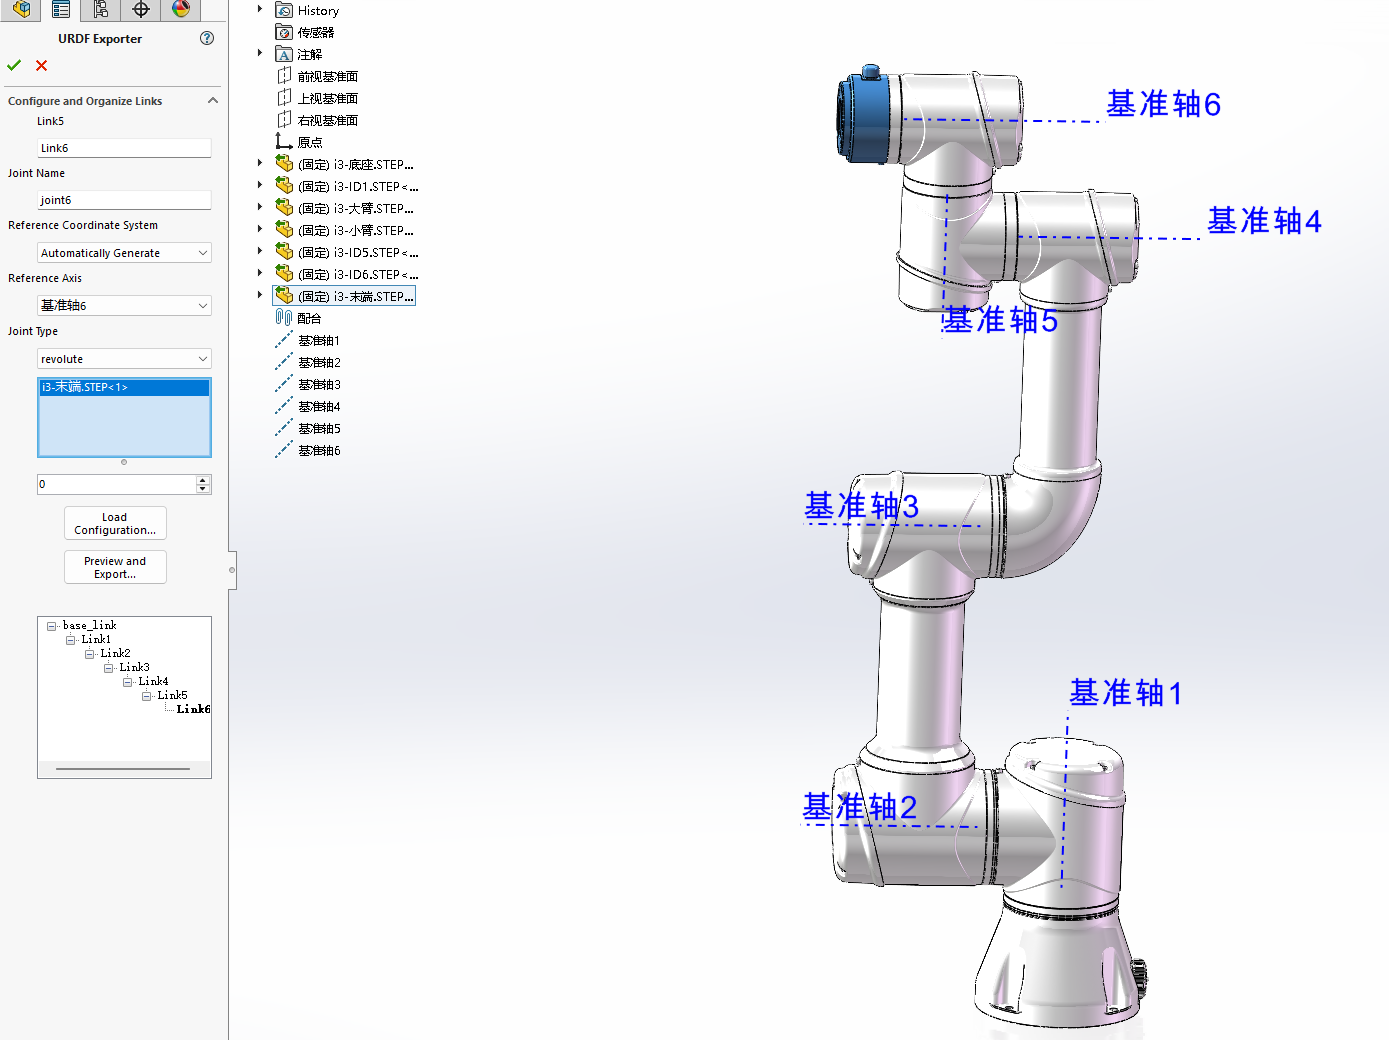Edit the Link6 name field

point(124,148)
